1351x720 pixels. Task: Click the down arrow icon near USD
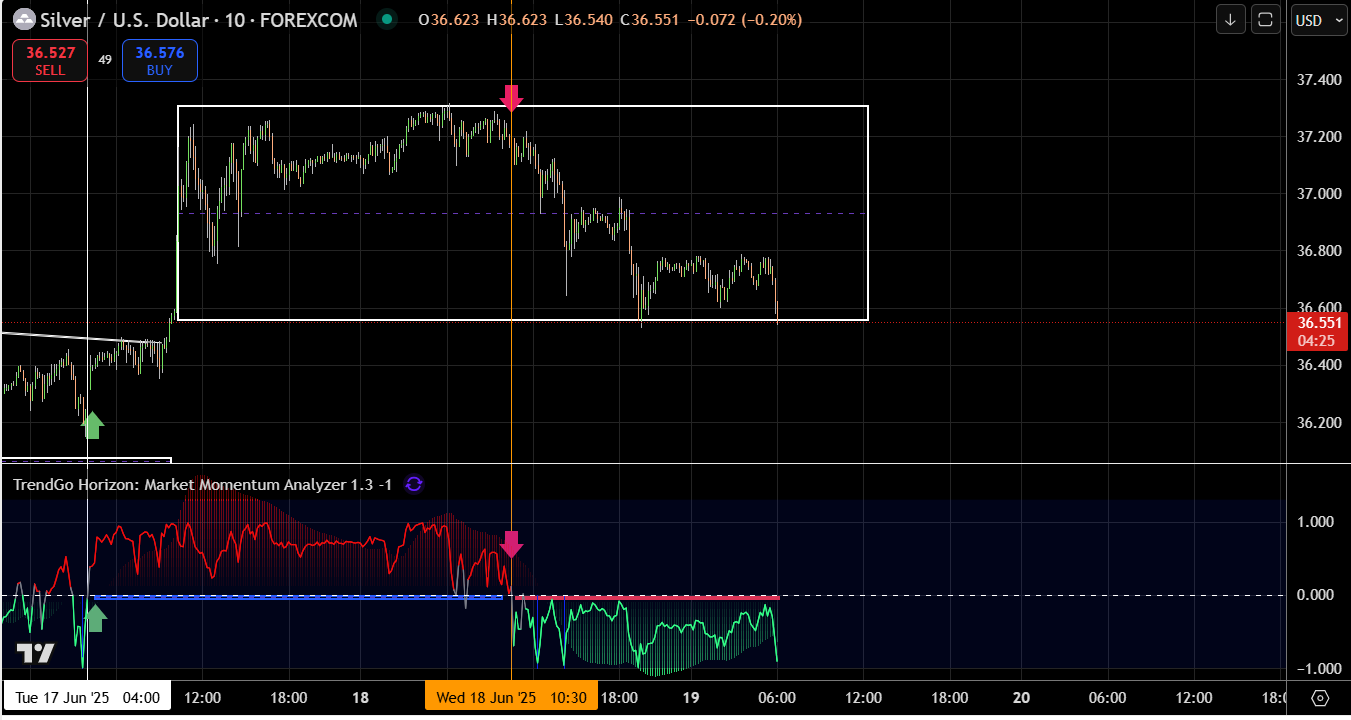tap(1230, 20)
